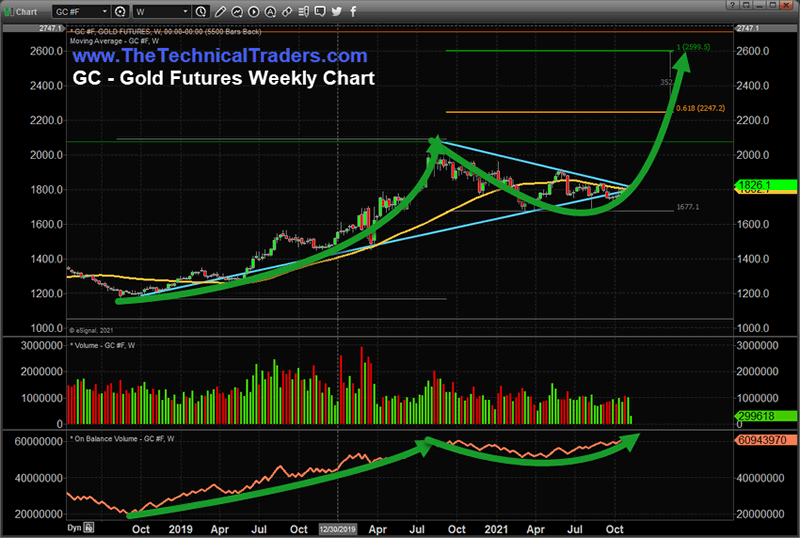
Task: Click 40000000 on right OBV axis
Action: pyautogui.click(x=760, y=478)
